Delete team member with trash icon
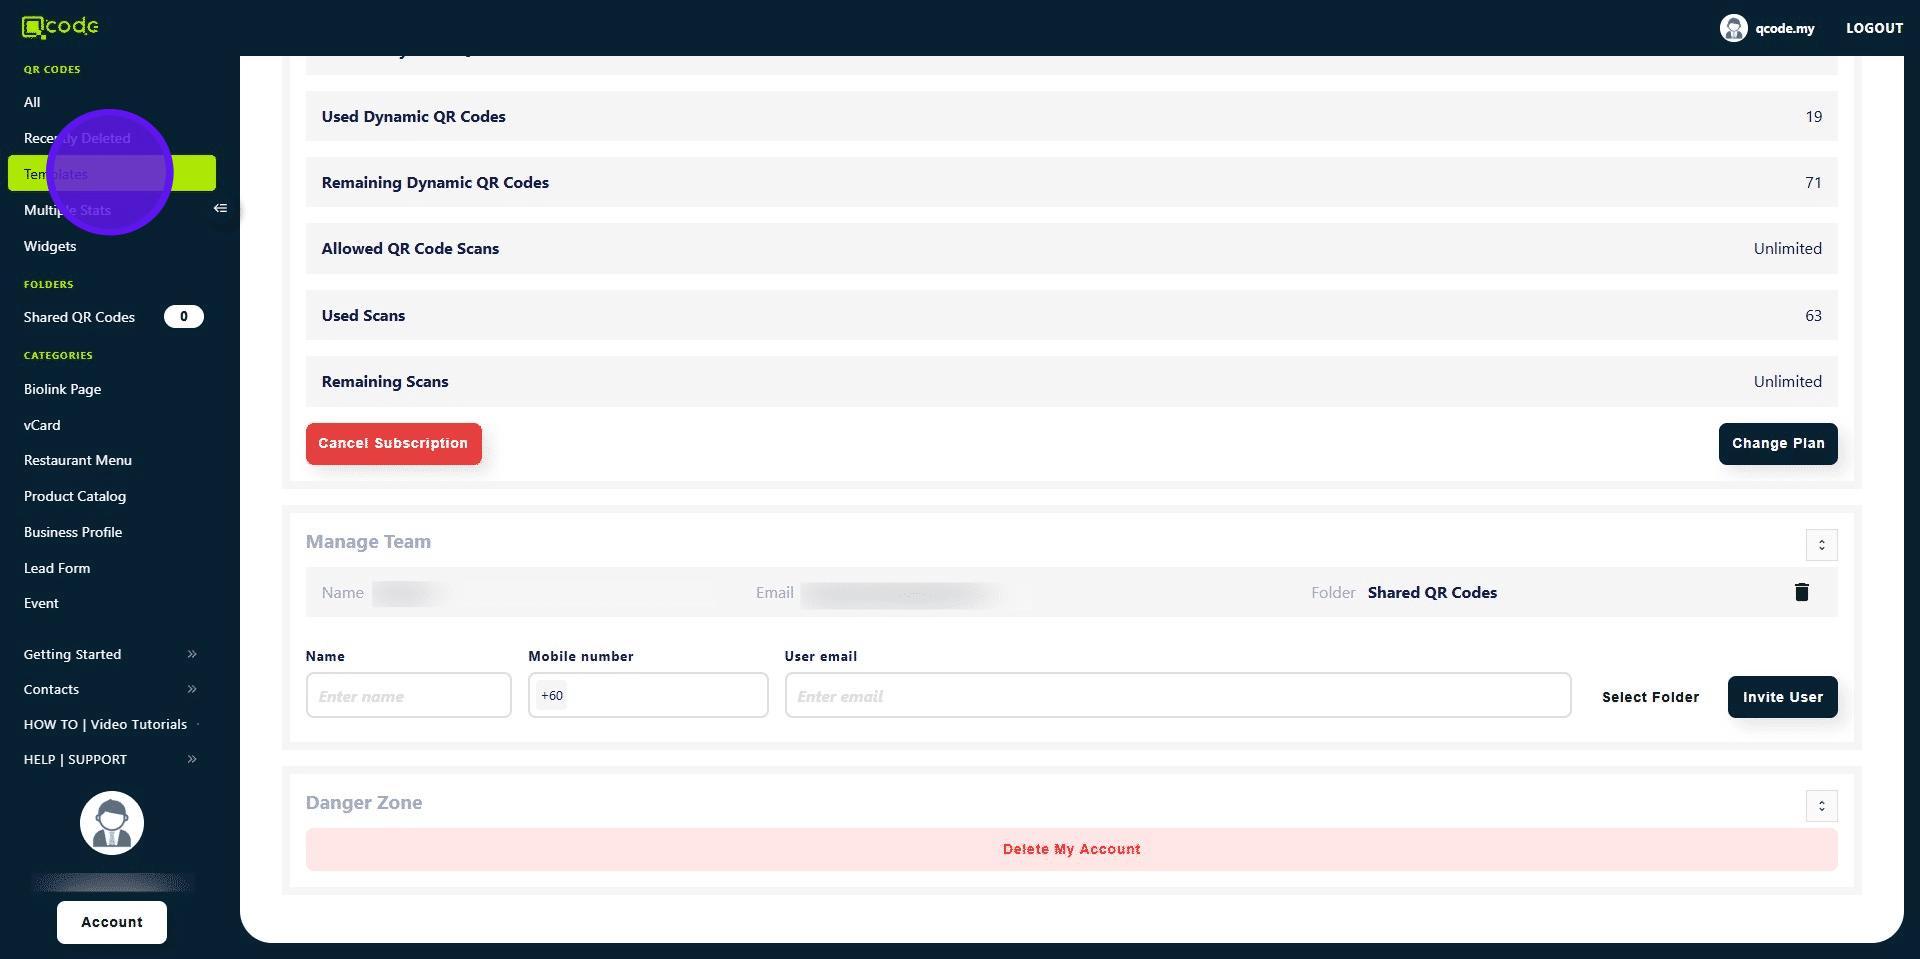The width and height of the screenshot is (1920, 959). [x=1801, y=592]
